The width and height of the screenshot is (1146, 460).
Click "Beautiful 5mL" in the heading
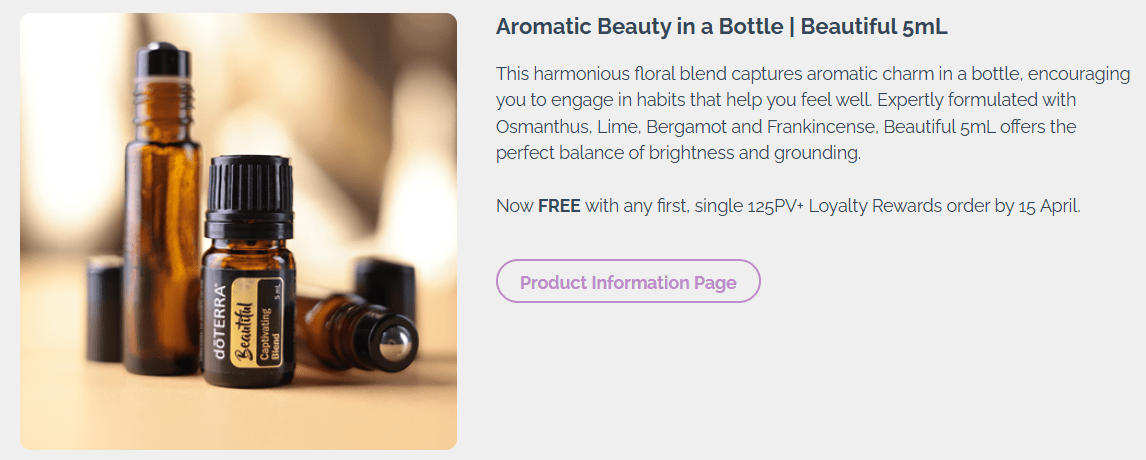tap(874, 28)
